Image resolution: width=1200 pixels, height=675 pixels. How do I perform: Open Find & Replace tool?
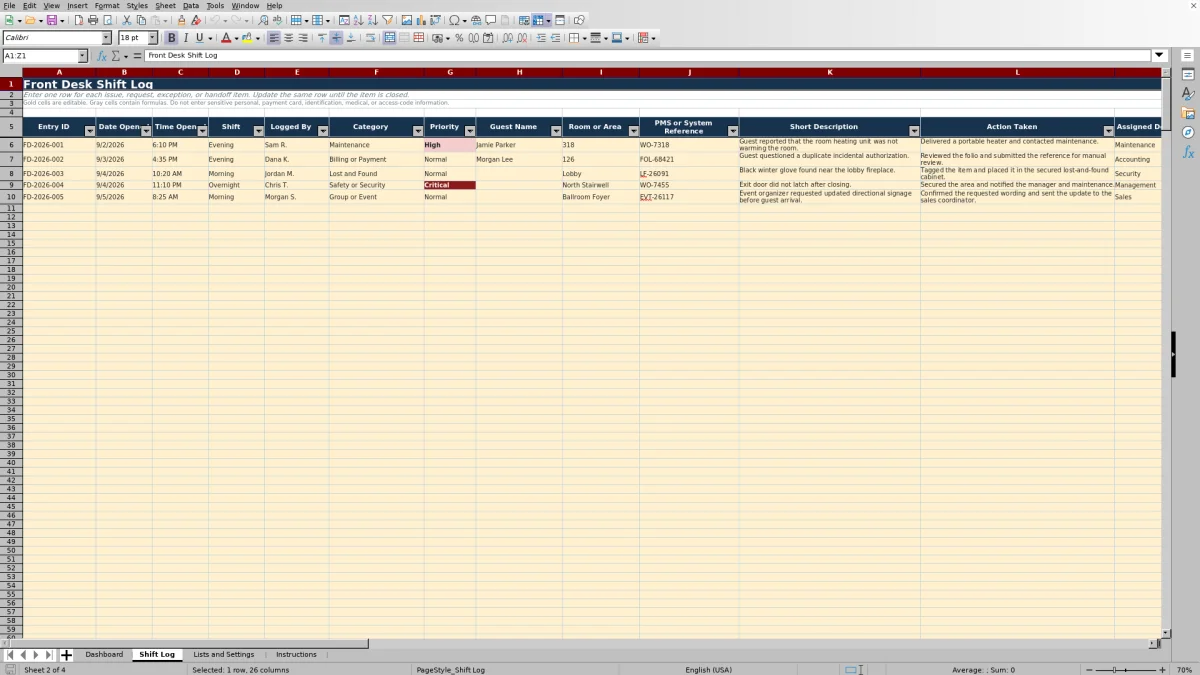(262, 20)
